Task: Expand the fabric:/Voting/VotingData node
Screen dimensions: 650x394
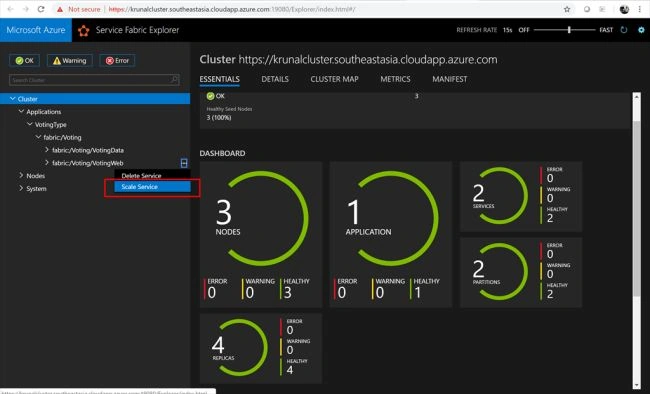Action: click(46, 150)
